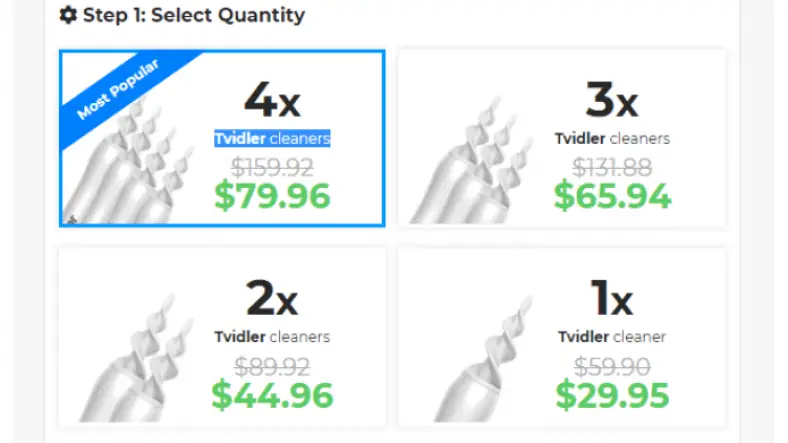
Task: Click the crossed-out $131.88 price
Action: (x=612, y=165)
